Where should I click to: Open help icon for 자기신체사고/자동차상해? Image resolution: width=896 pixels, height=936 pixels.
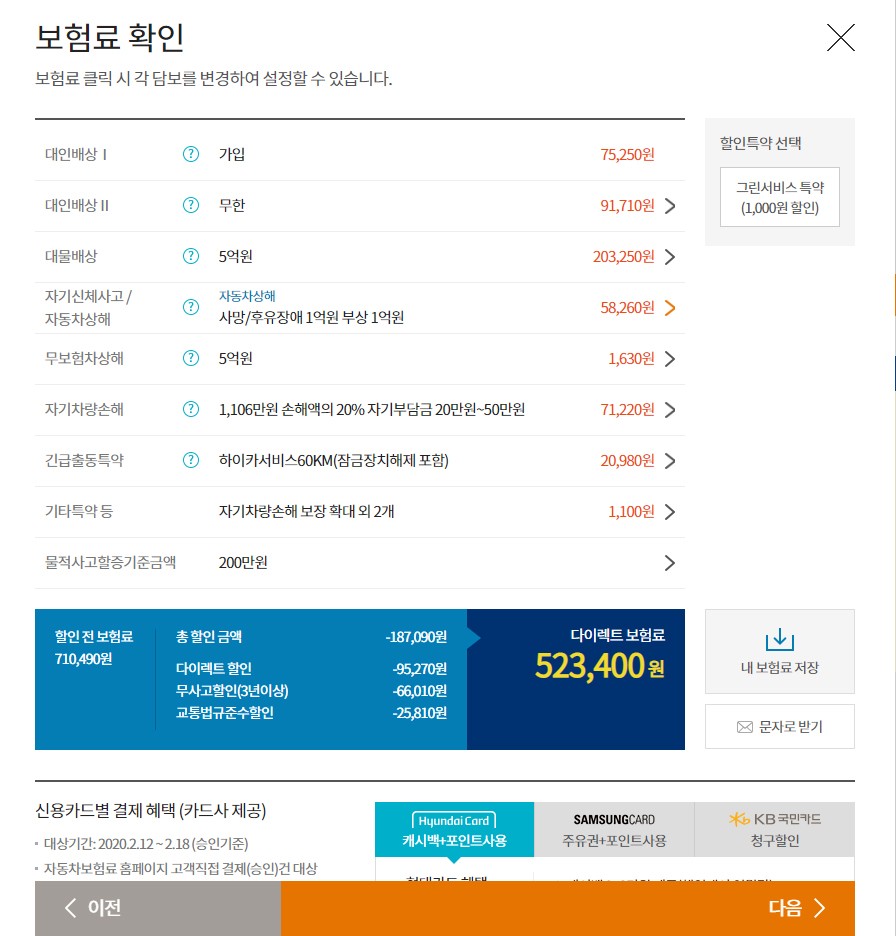[x=190, y=307]
